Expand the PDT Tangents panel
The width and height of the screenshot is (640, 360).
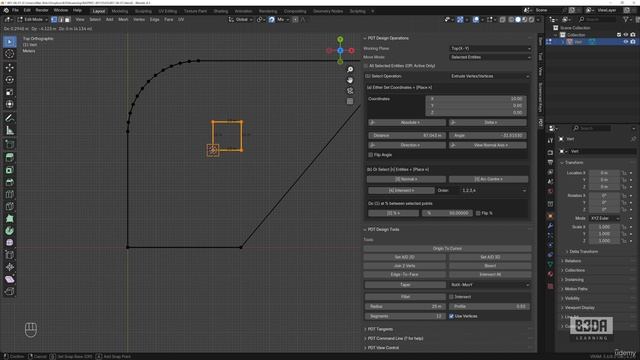pyautogui.click(x=380, y=329)
